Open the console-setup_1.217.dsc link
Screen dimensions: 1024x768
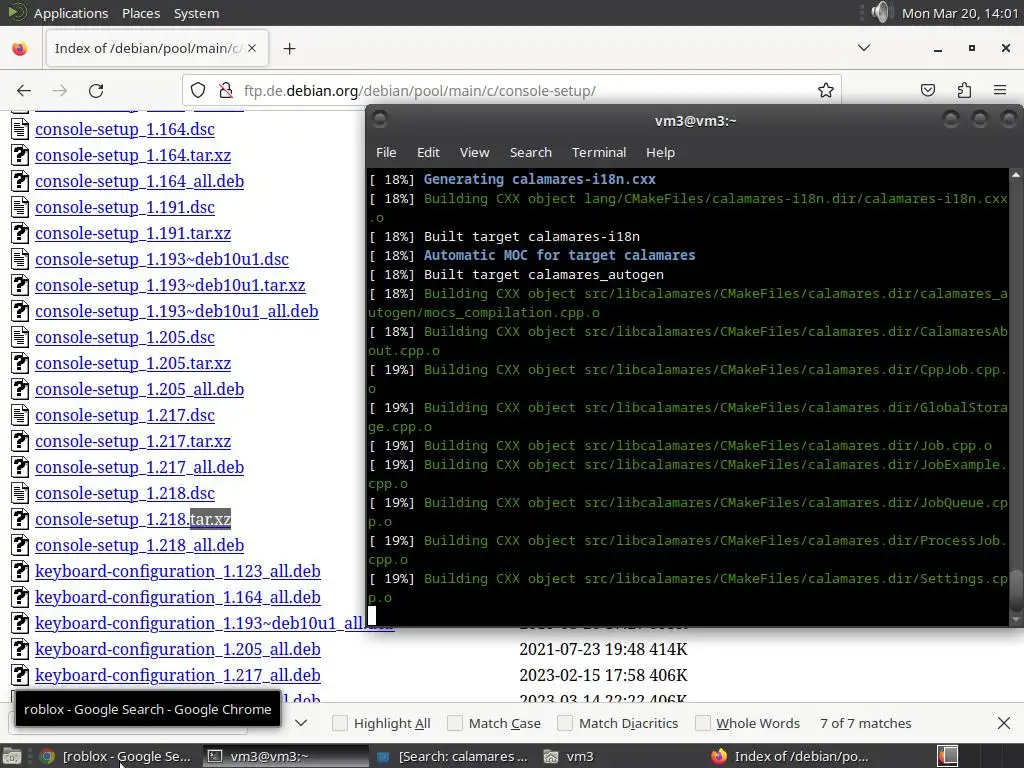[125, 415]
